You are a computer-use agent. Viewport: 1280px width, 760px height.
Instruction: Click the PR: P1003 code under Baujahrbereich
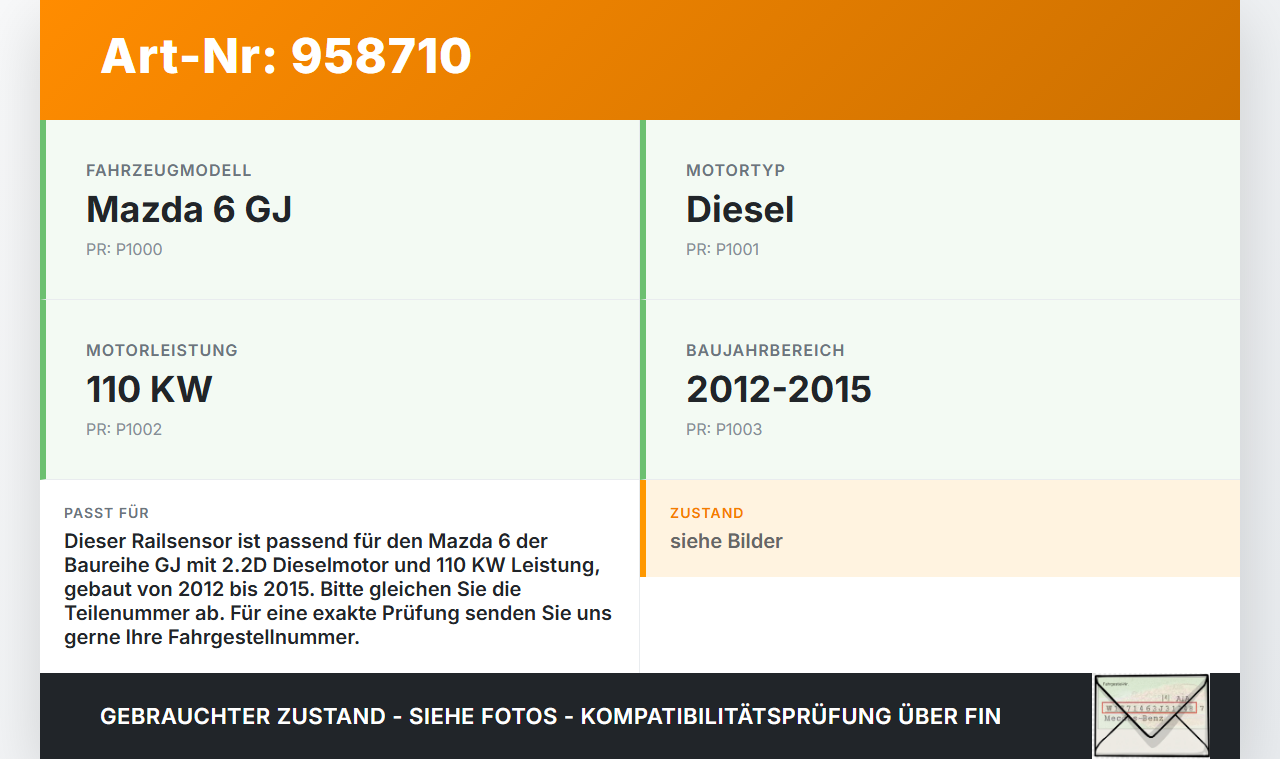(x=722, y=429)
